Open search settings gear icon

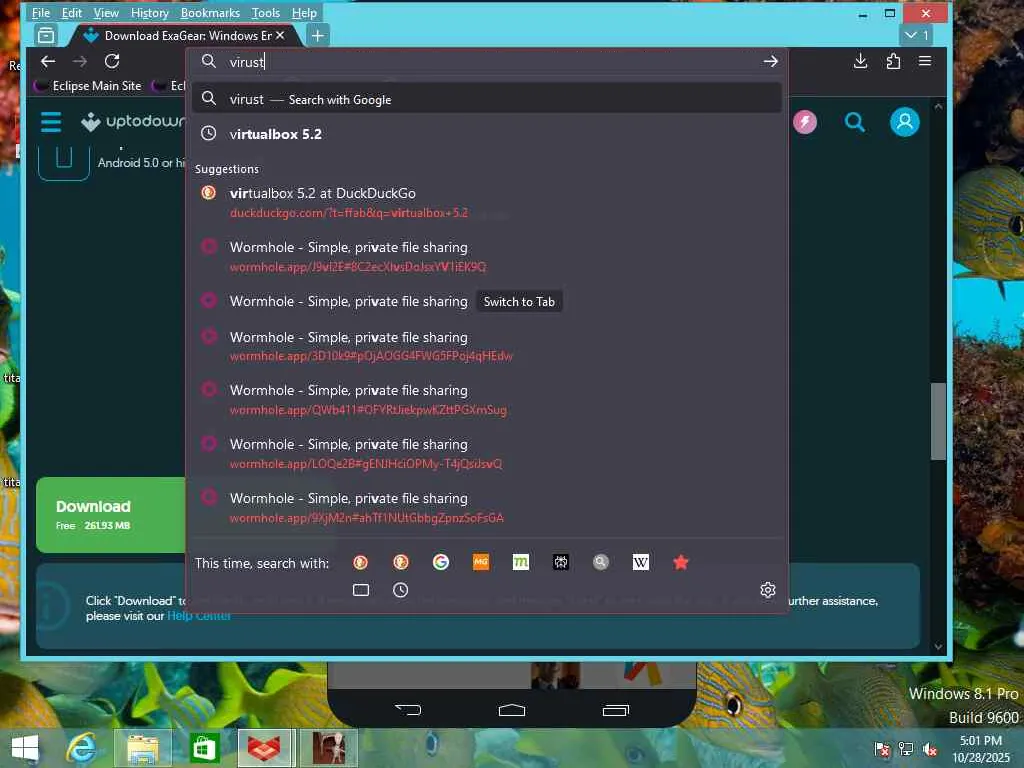pos(768,590)
